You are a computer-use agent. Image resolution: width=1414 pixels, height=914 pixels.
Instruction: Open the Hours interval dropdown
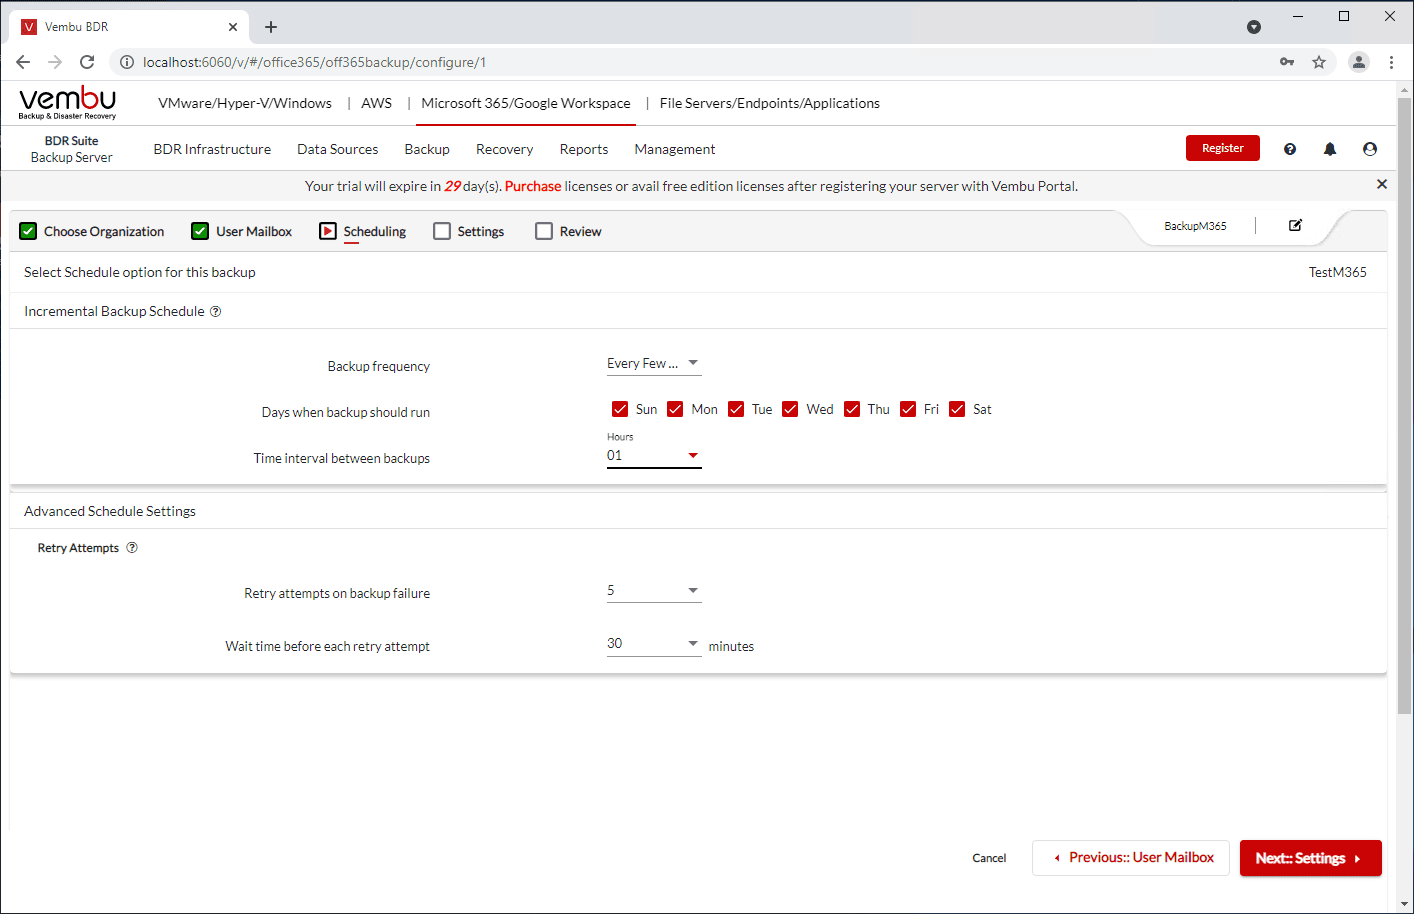[654, 456]
